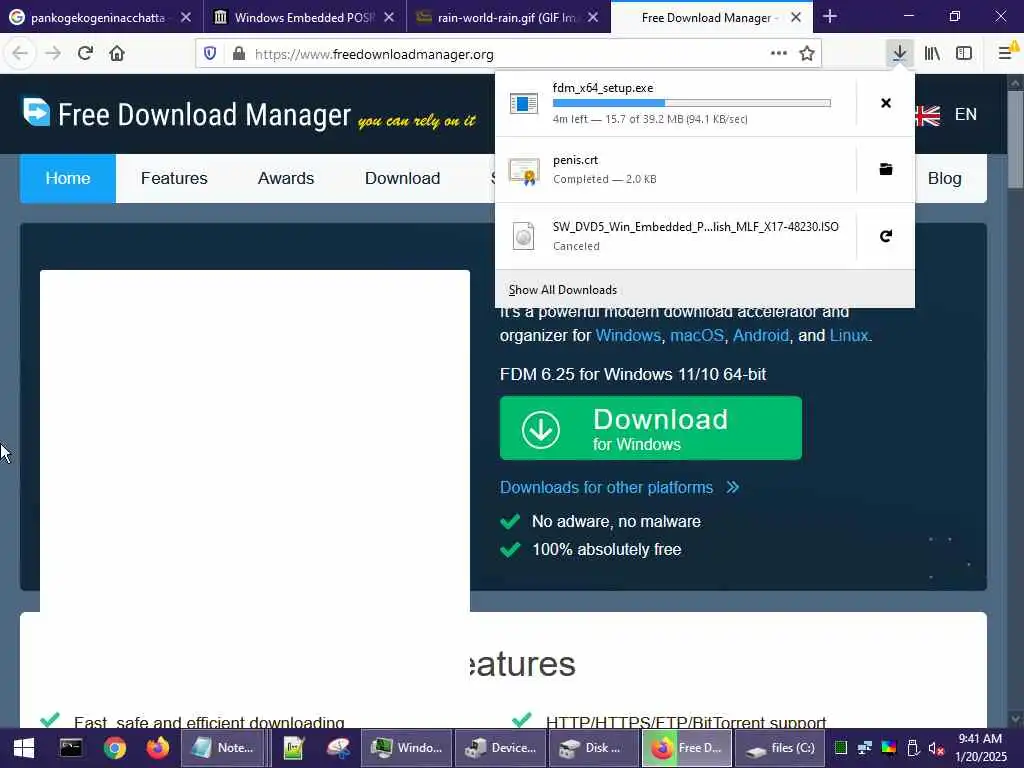Click the fdm_x64_setup.exe file icon
The image size is (1024, 768).
coord(524,103)
